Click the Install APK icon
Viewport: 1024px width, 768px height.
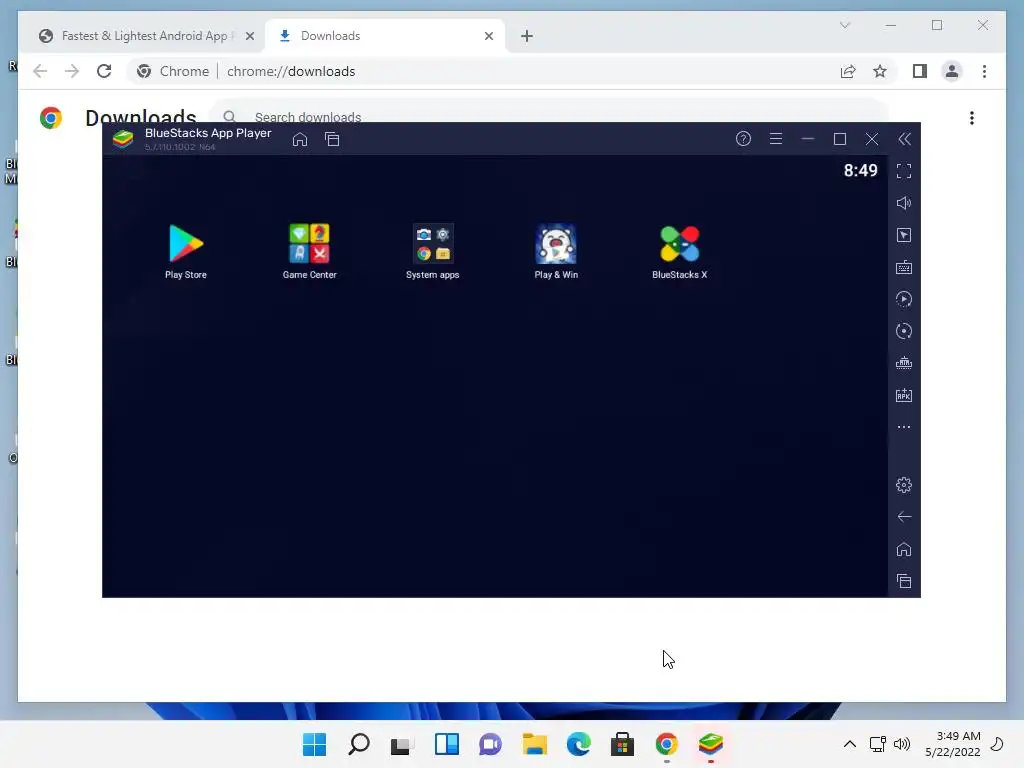[904, 395]
